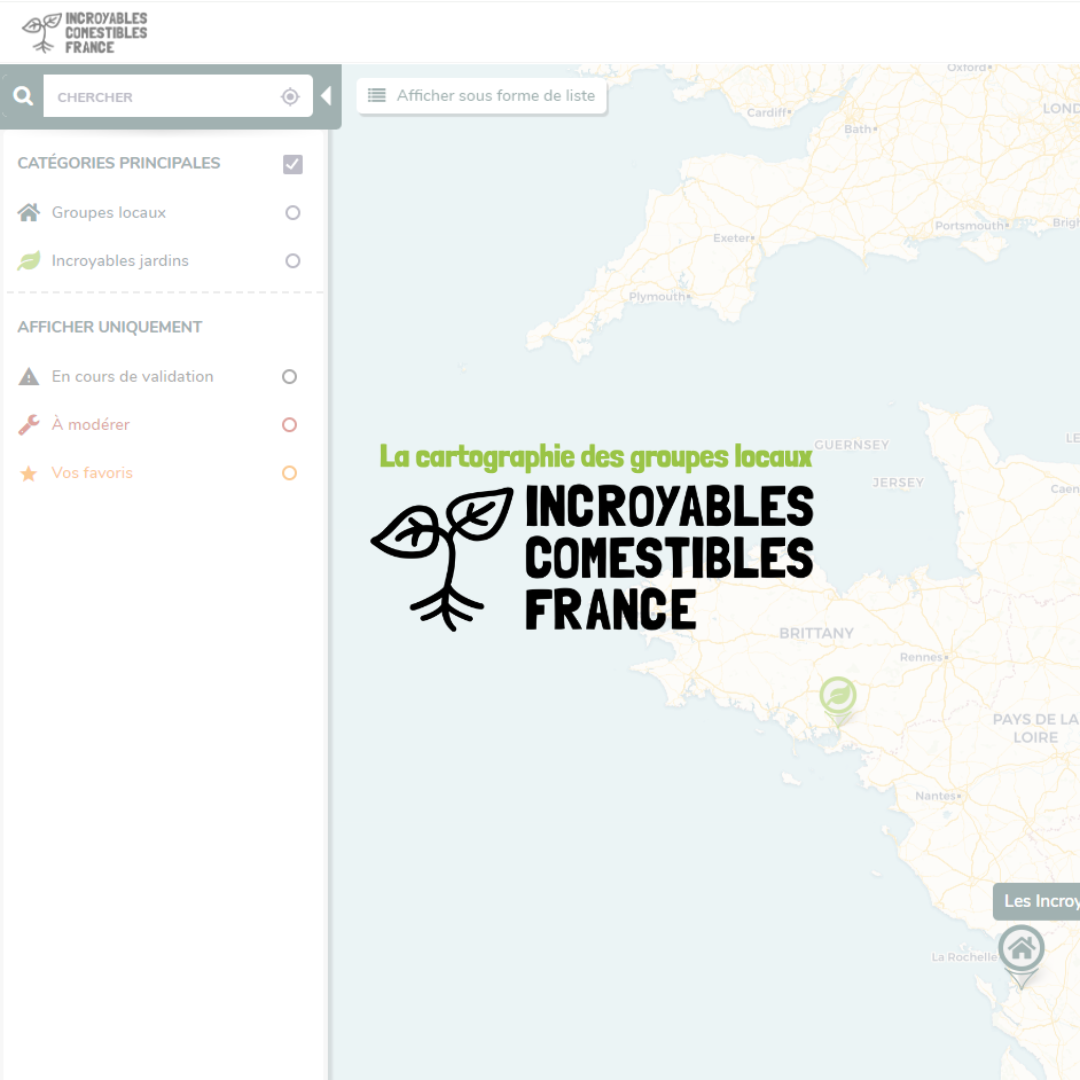
Task: Toggle En cours de validation radio
Action: (289, 377)
